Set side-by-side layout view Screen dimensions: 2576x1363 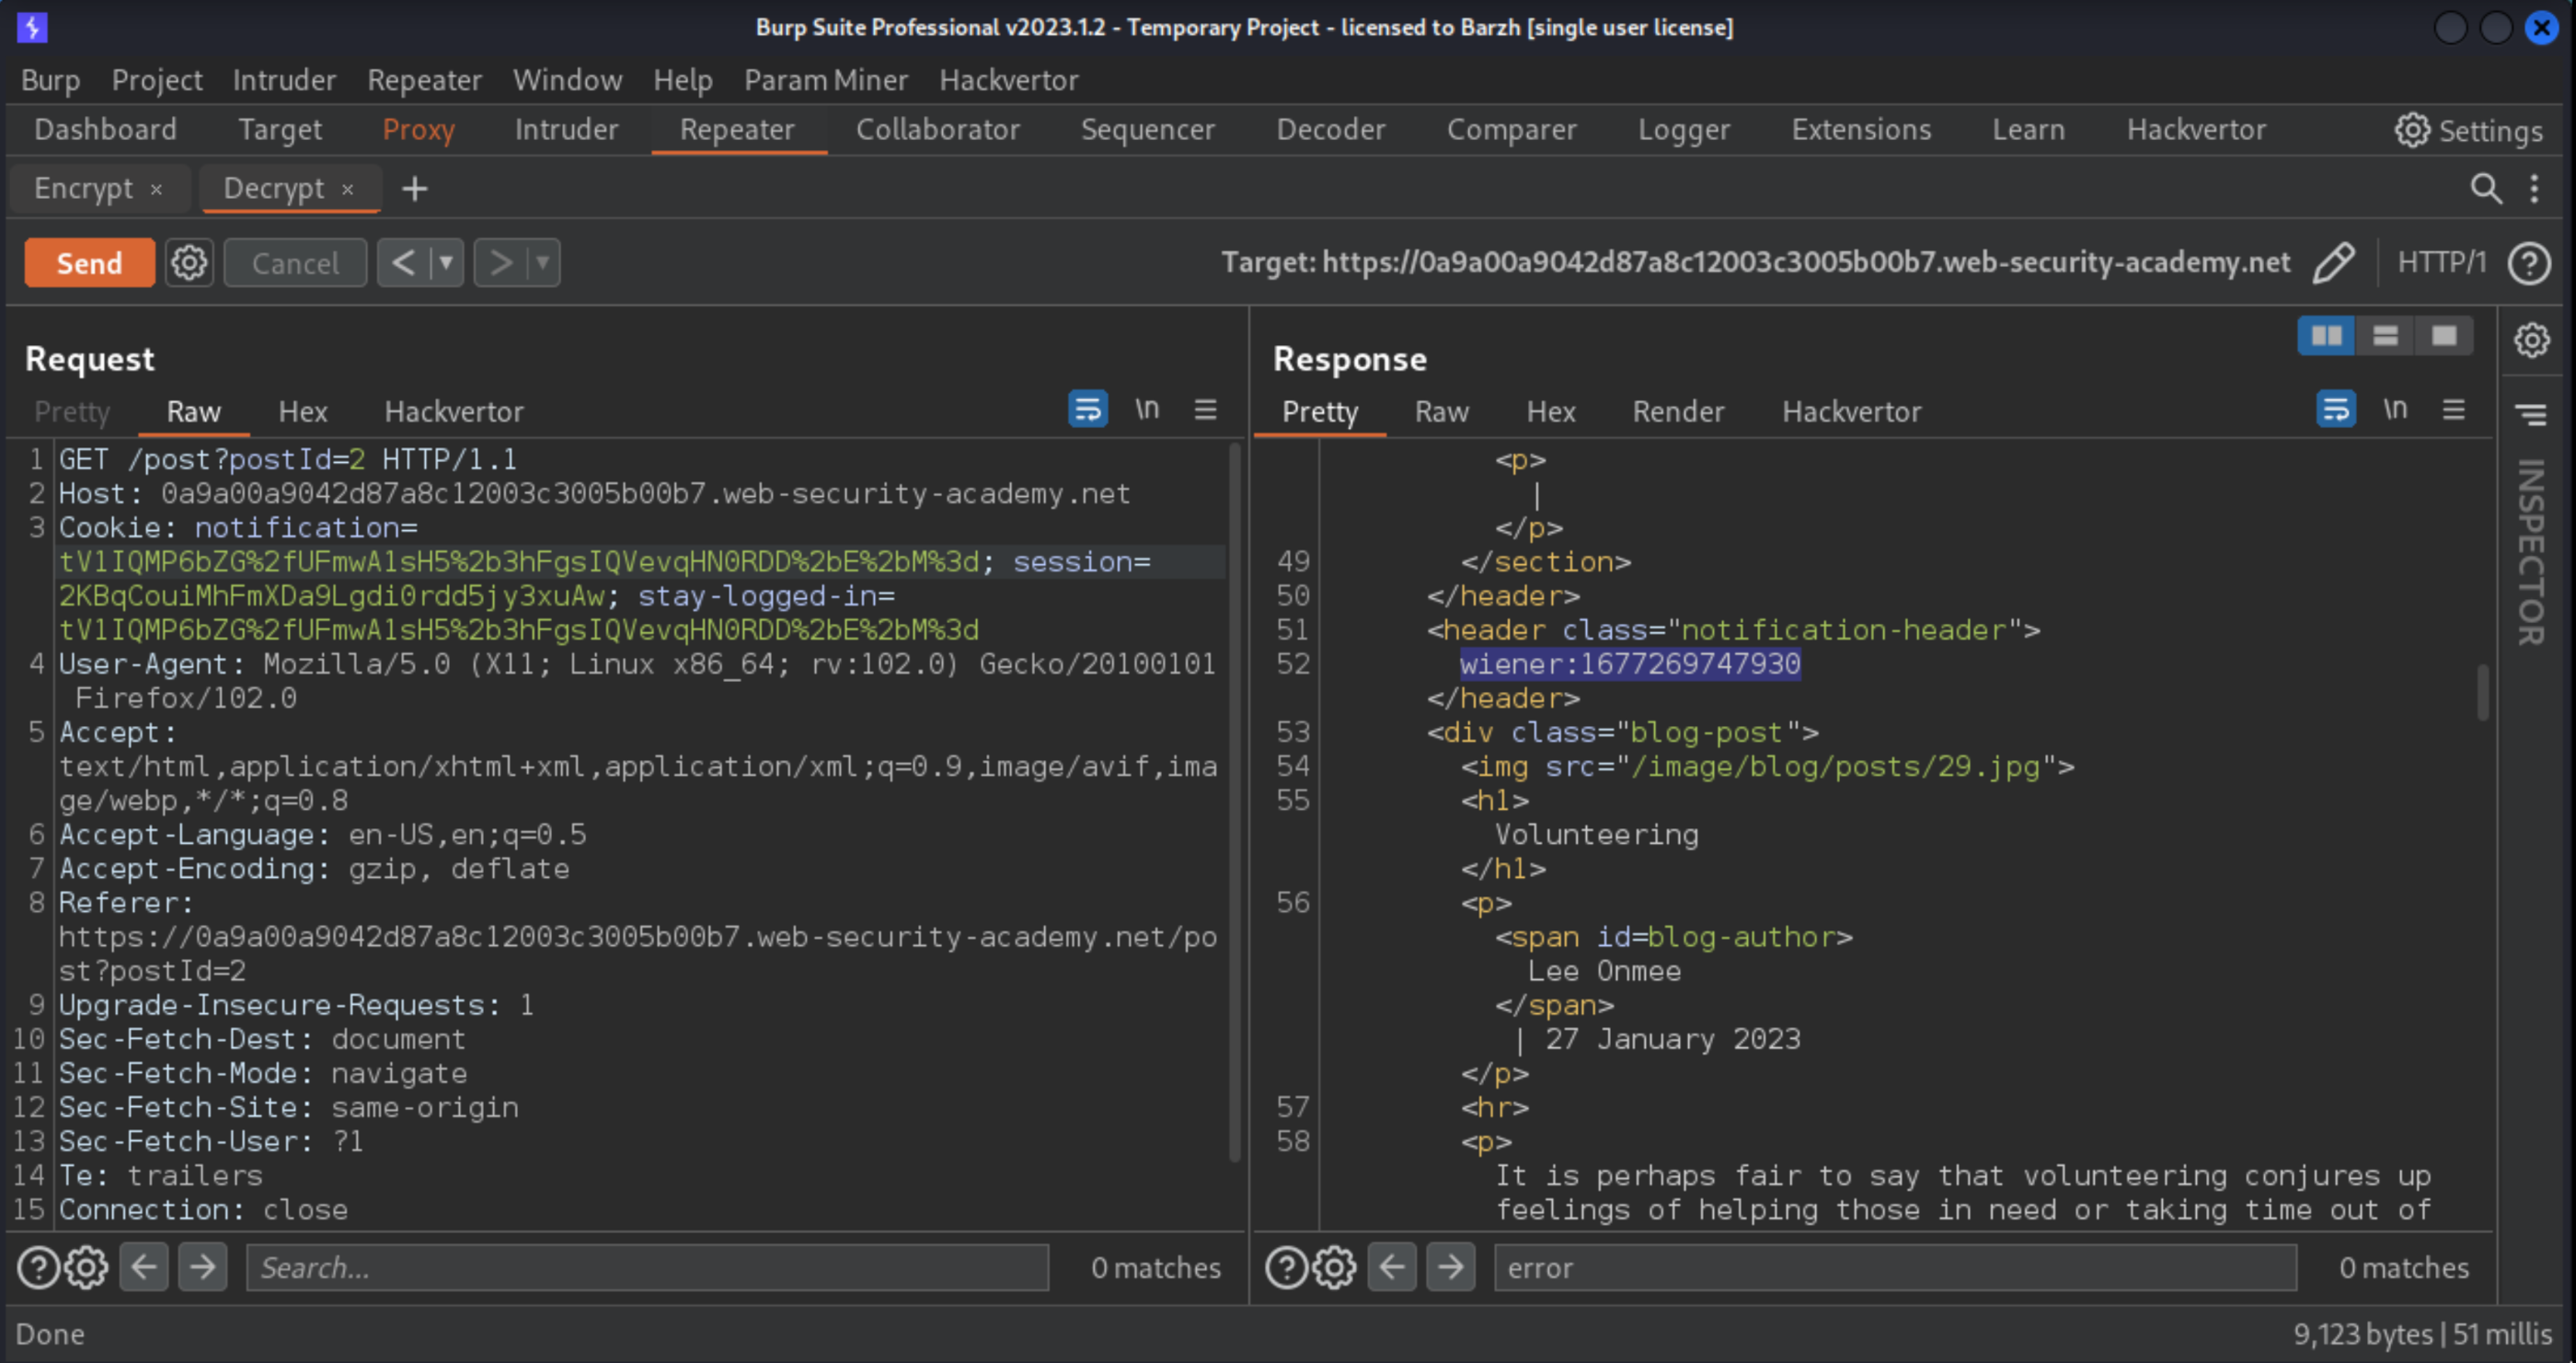click(x=2326, y=336)
